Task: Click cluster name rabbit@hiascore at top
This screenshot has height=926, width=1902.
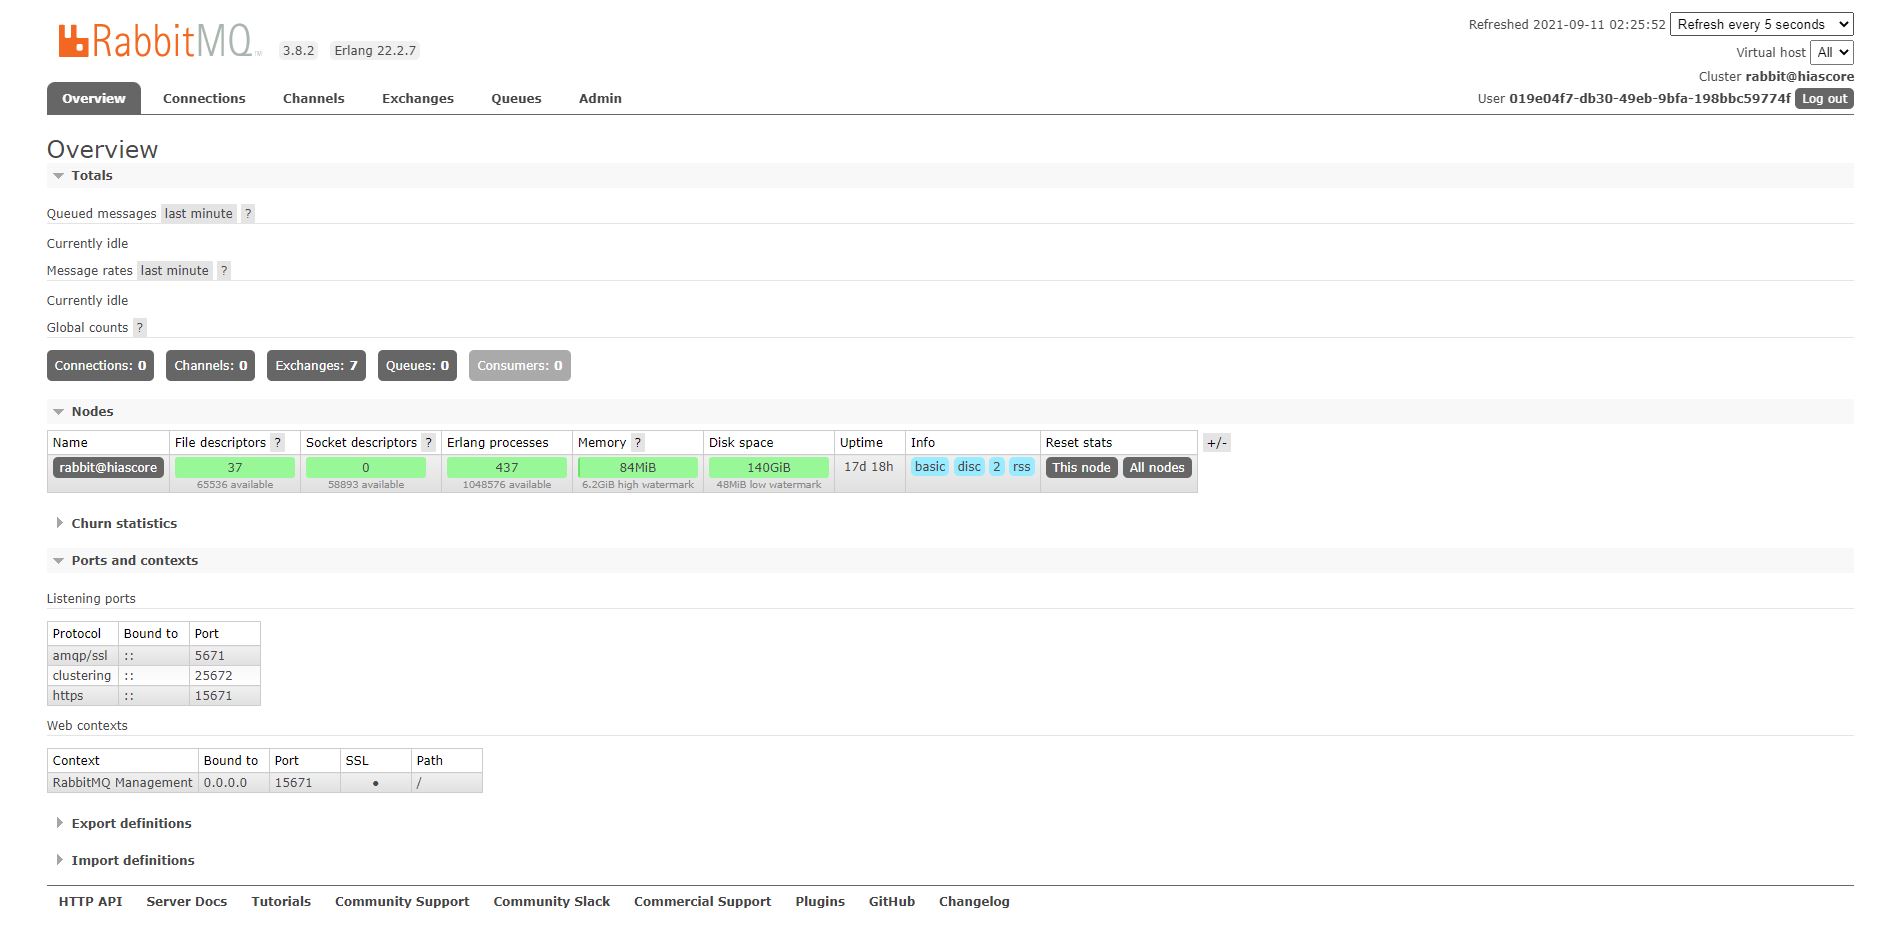Action: (1799, 76)
